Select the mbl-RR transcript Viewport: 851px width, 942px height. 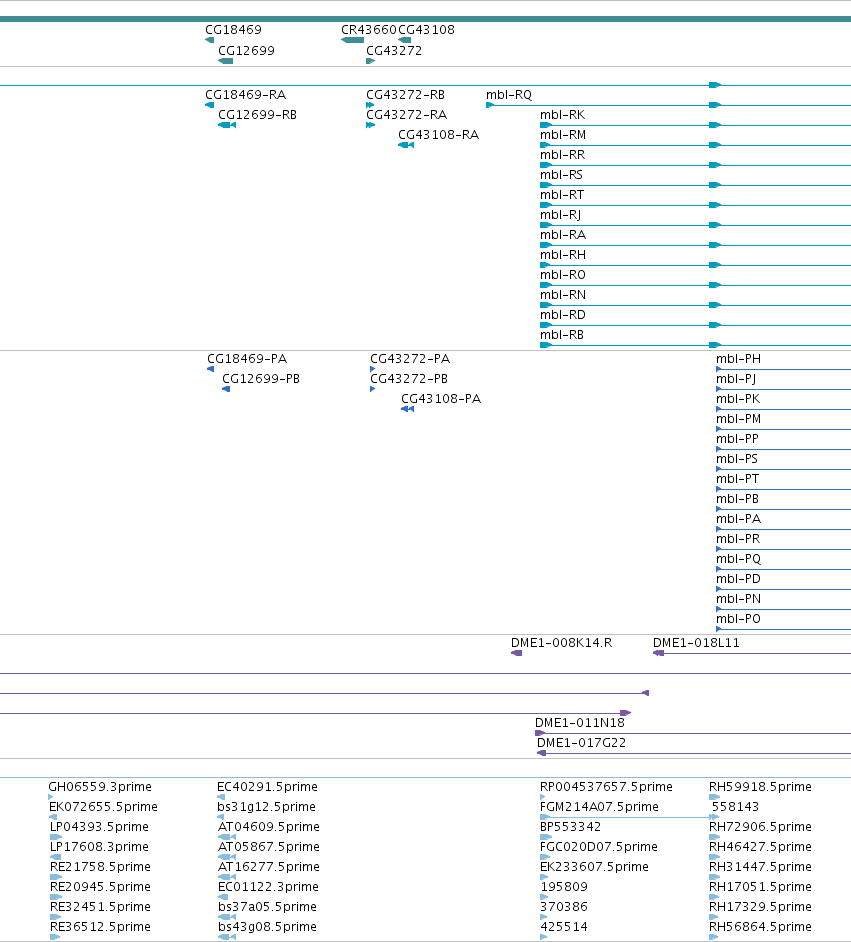[562, 154]
